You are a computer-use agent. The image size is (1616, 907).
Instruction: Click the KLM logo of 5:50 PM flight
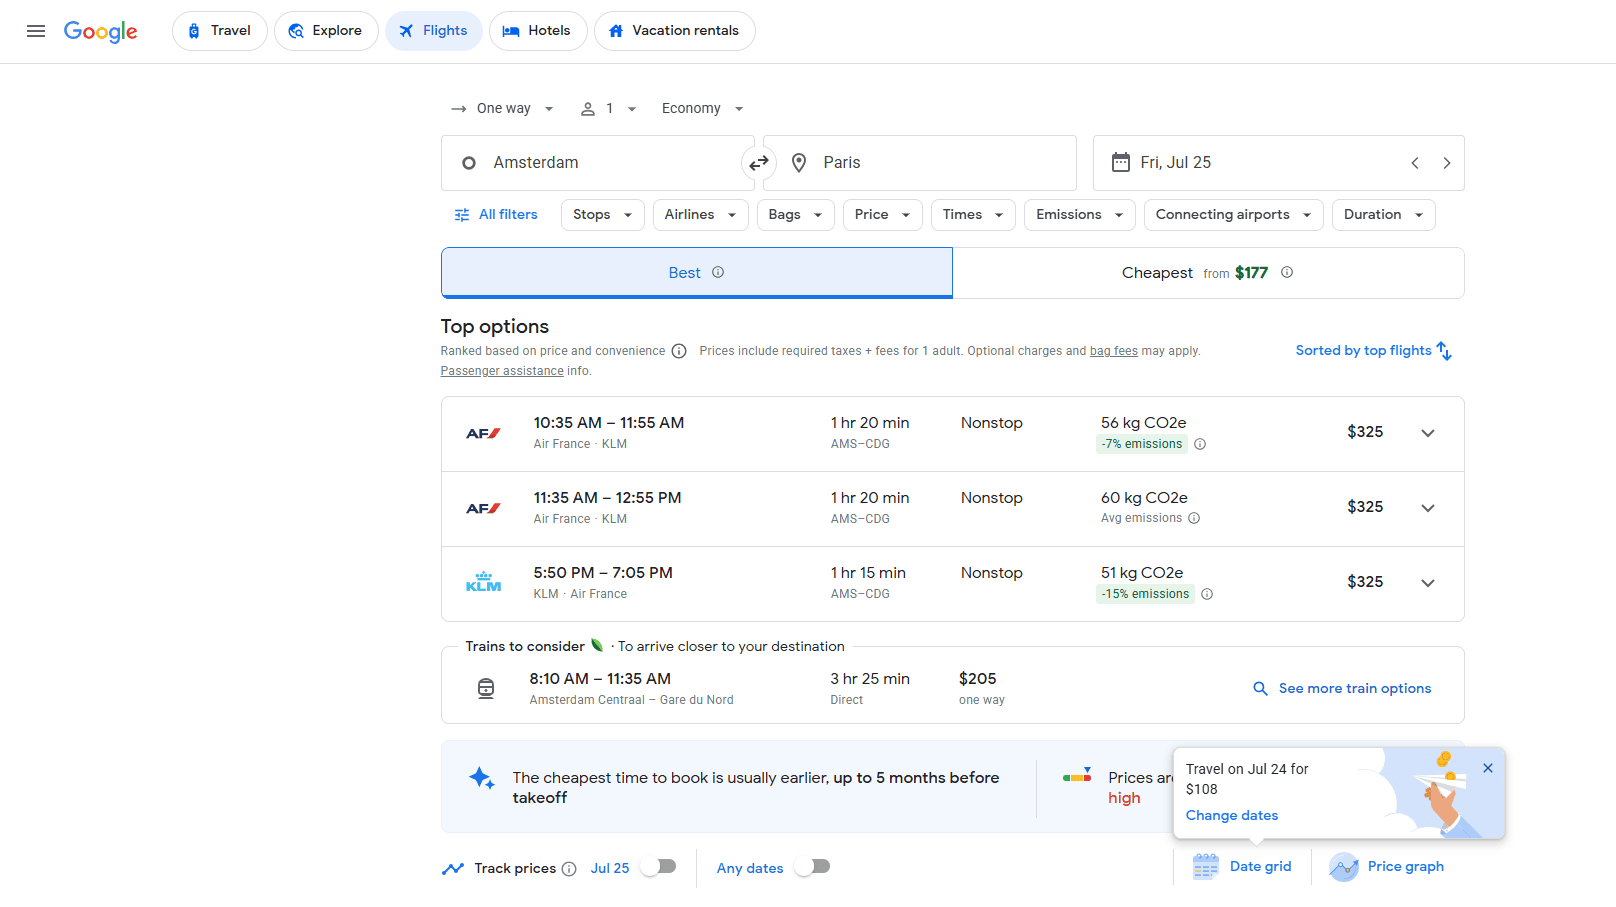pos(483,582)
